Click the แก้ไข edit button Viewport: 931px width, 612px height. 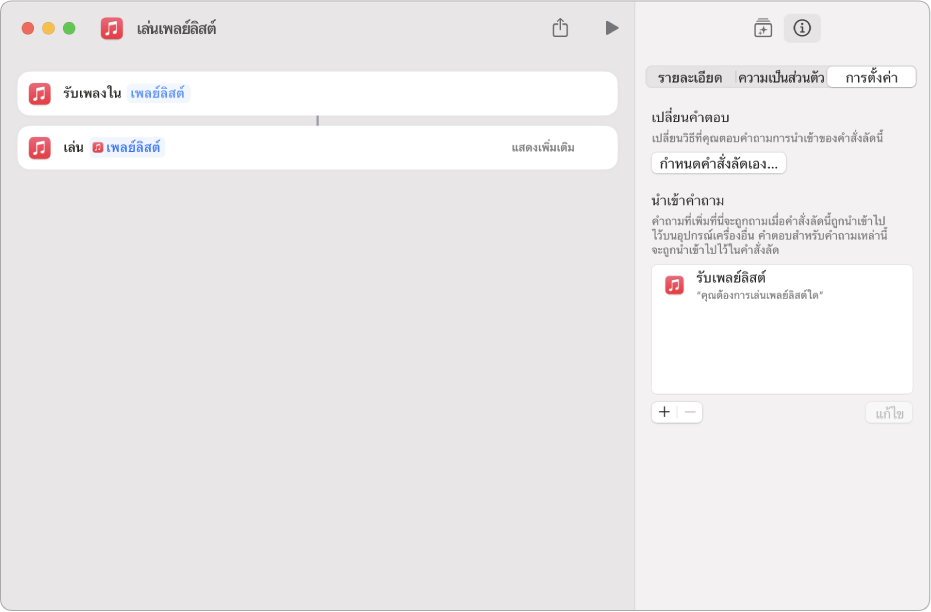click(889, 413)
